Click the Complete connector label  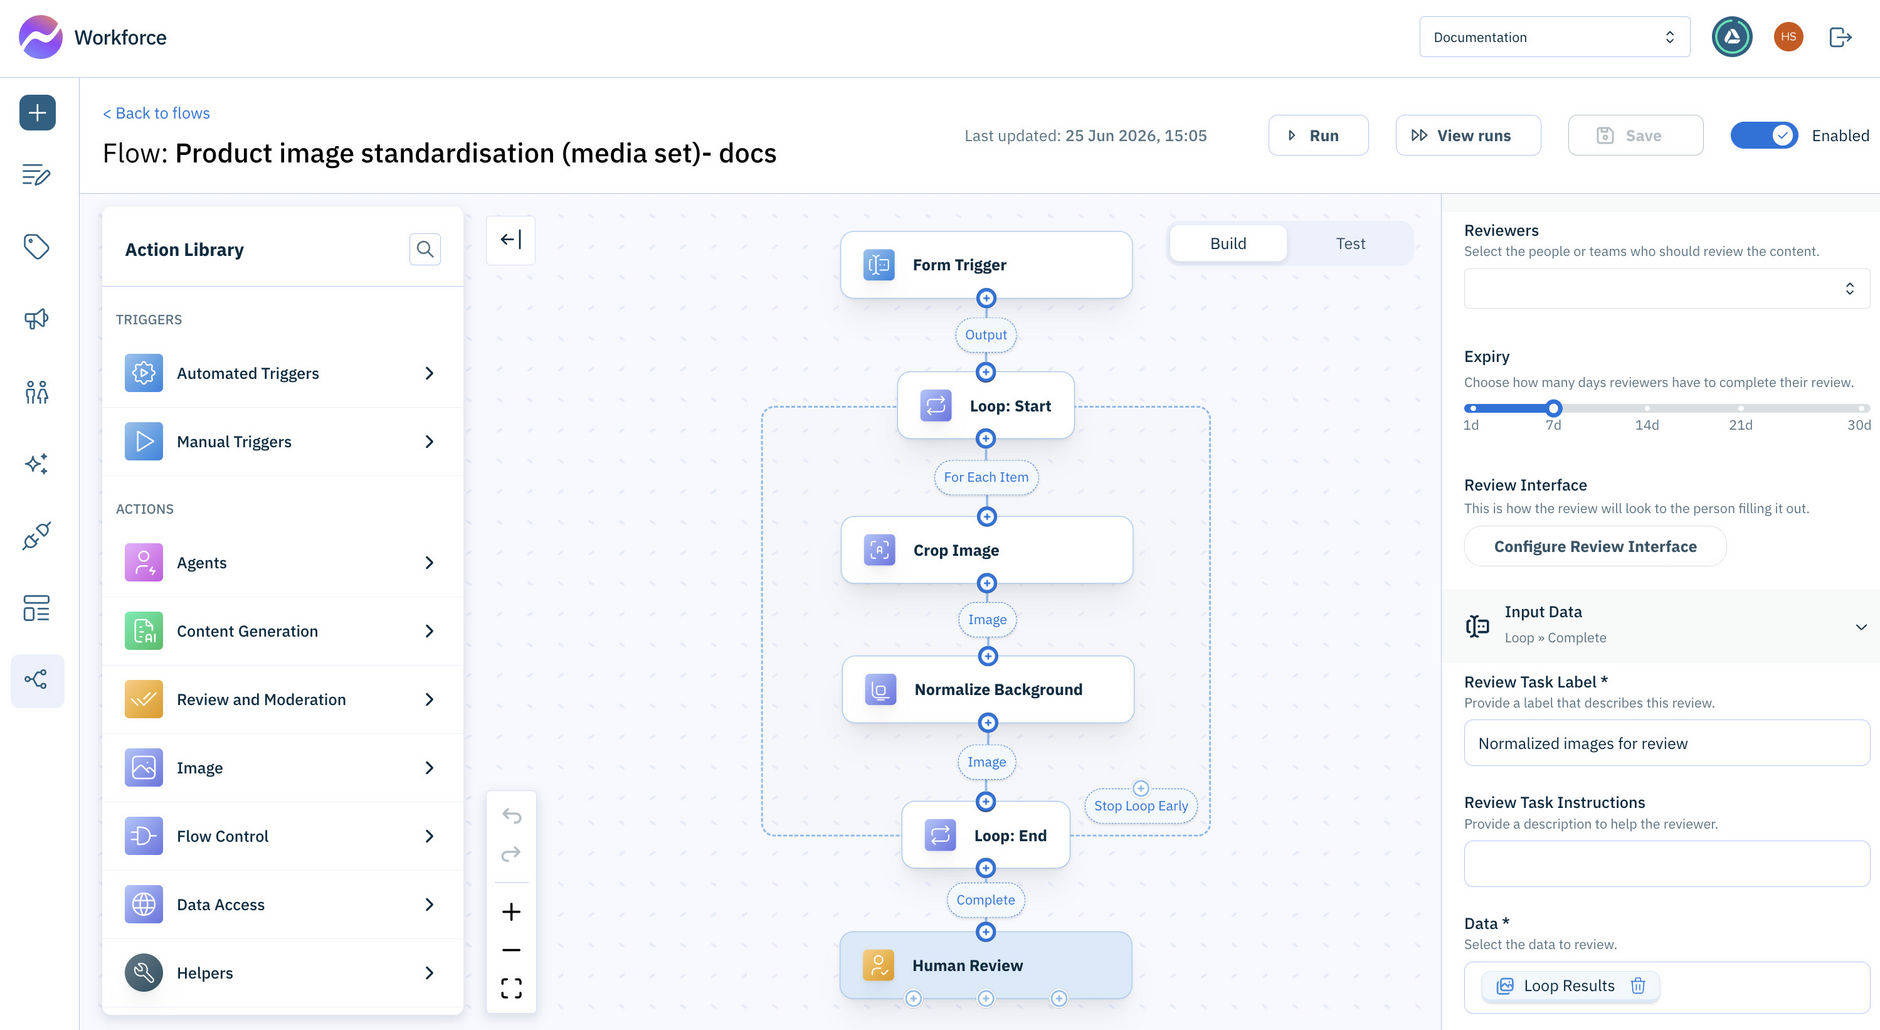(x=986, y=900)
